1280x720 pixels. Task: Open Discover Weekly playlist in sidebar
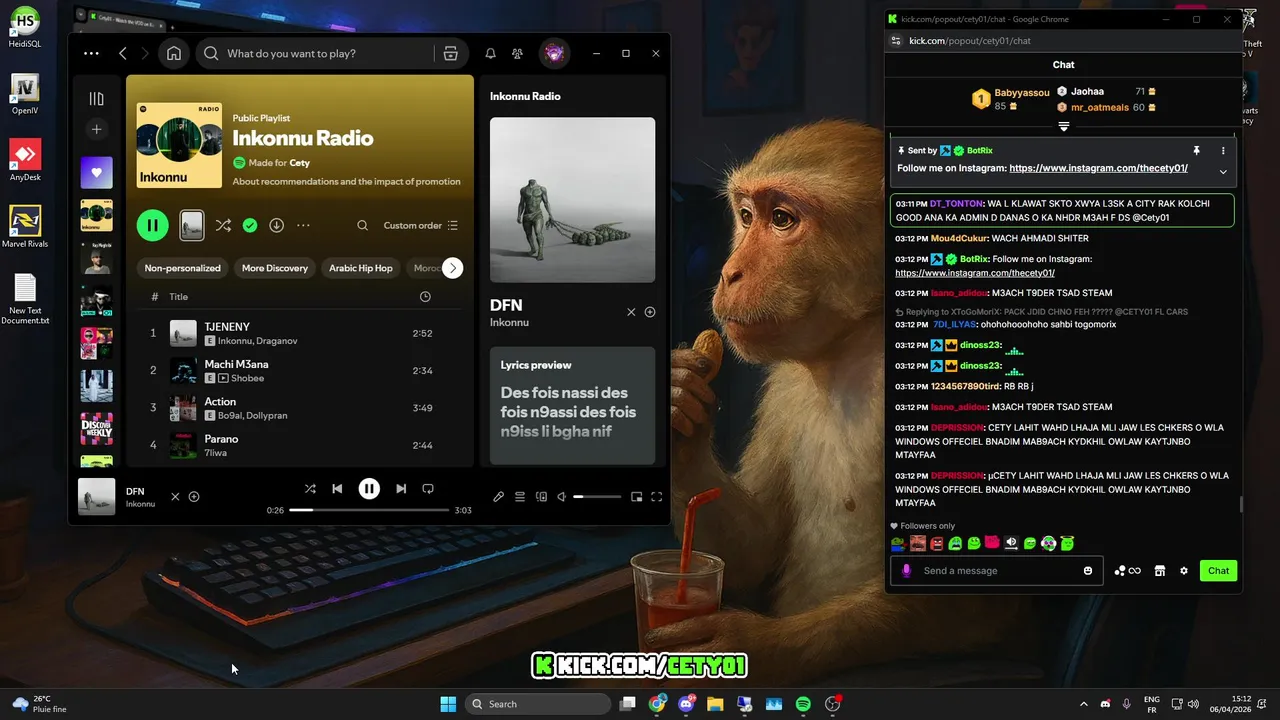tap(96, 429)
